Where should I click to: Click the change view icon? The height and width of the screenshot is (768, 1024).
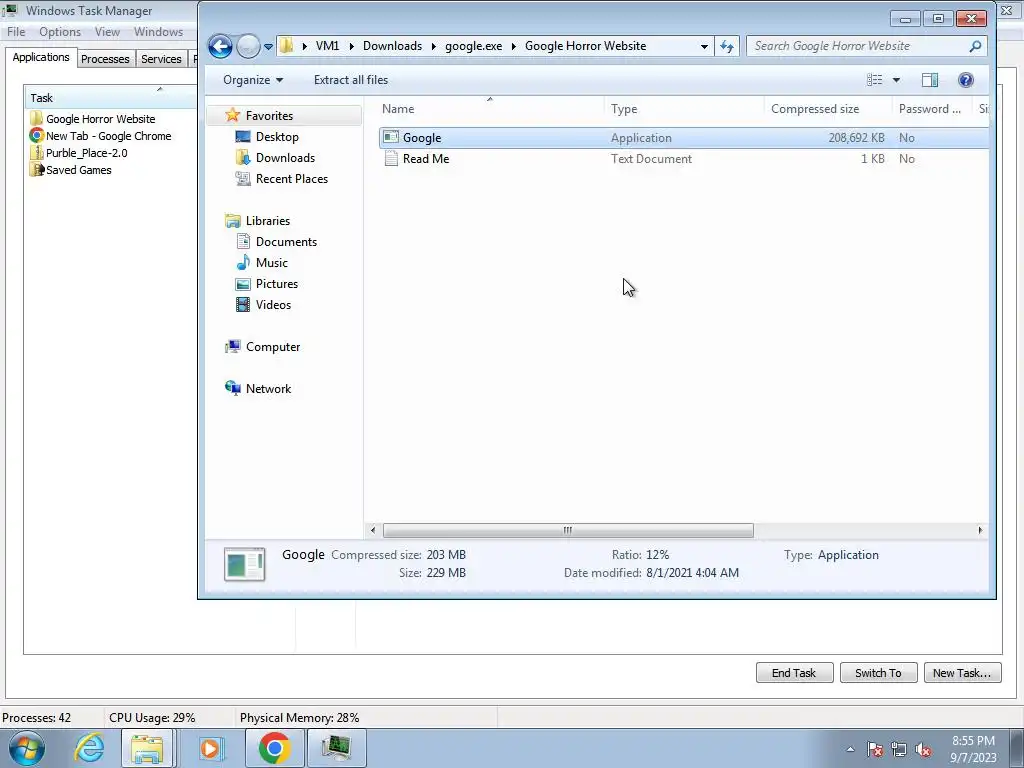874,80
